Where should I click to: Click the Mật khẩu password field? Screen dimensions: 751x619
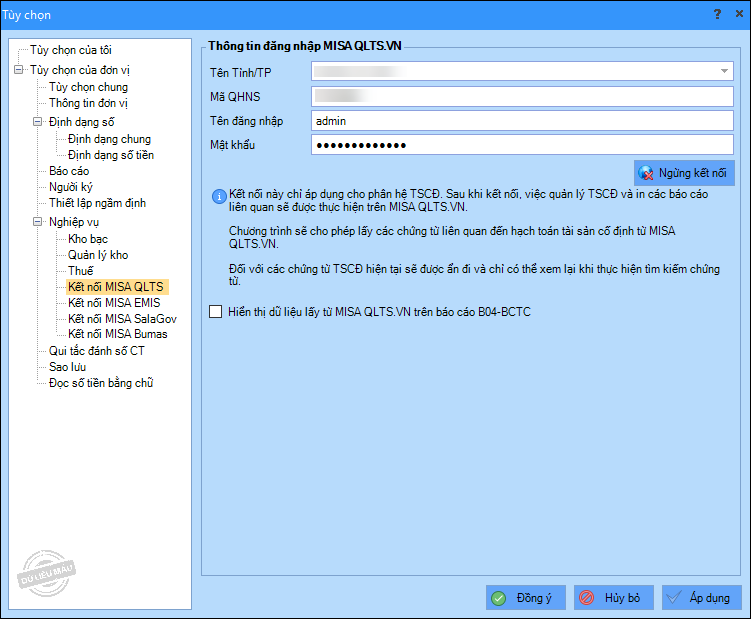[522, 145]
